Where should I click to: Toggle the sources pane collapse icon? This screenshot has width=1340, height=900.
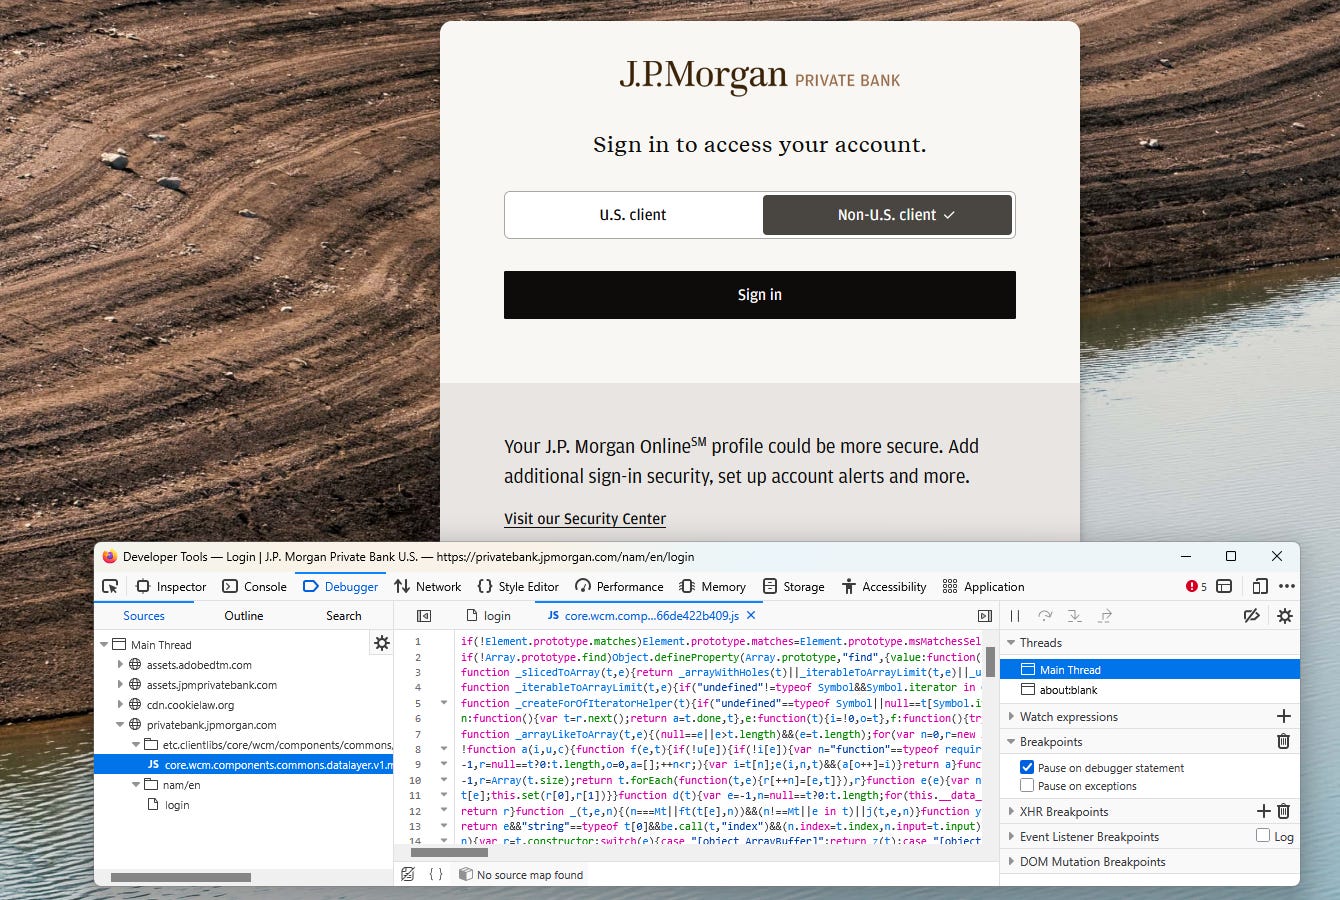pos(424,616)
